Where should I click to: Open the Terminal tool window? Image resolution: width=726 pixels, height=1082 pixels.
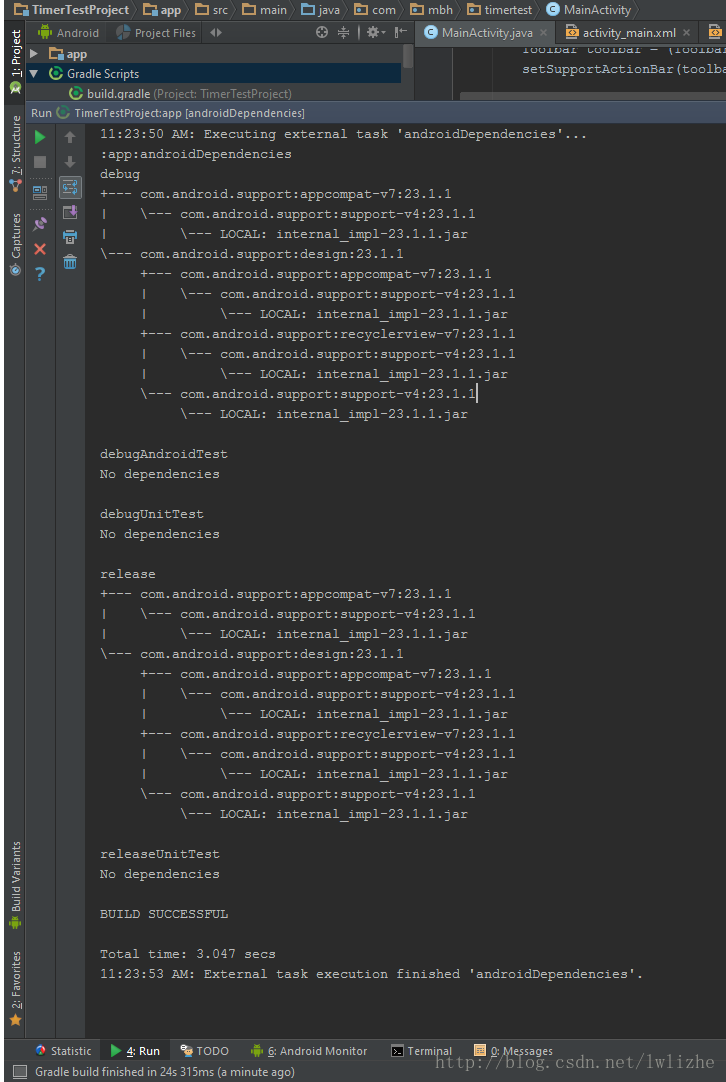click(422, 1051)
